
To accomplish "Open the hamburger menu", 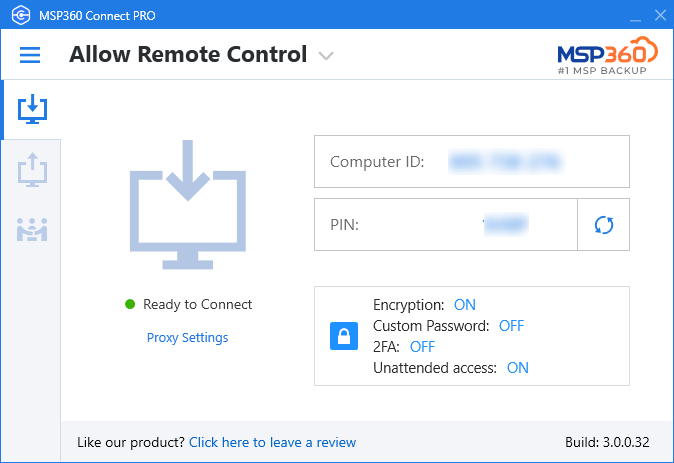I will coord(30,55).
